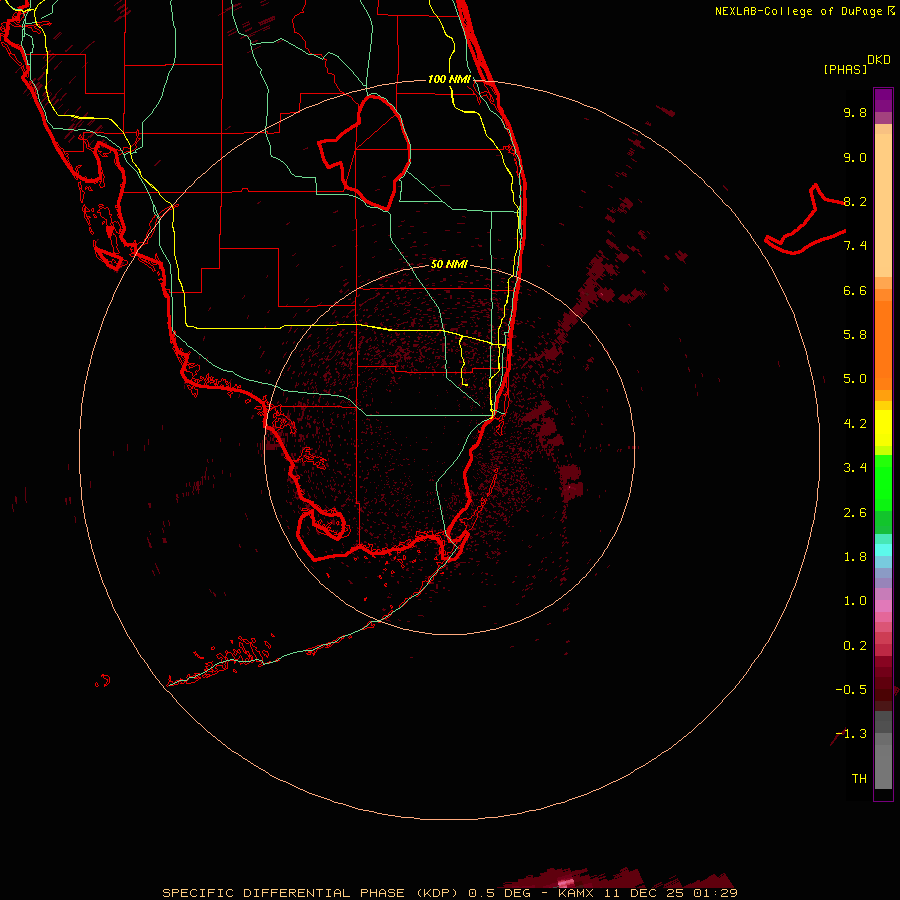Pick the yellow color bar segment

pyautogui.click(x=883, y=428)
